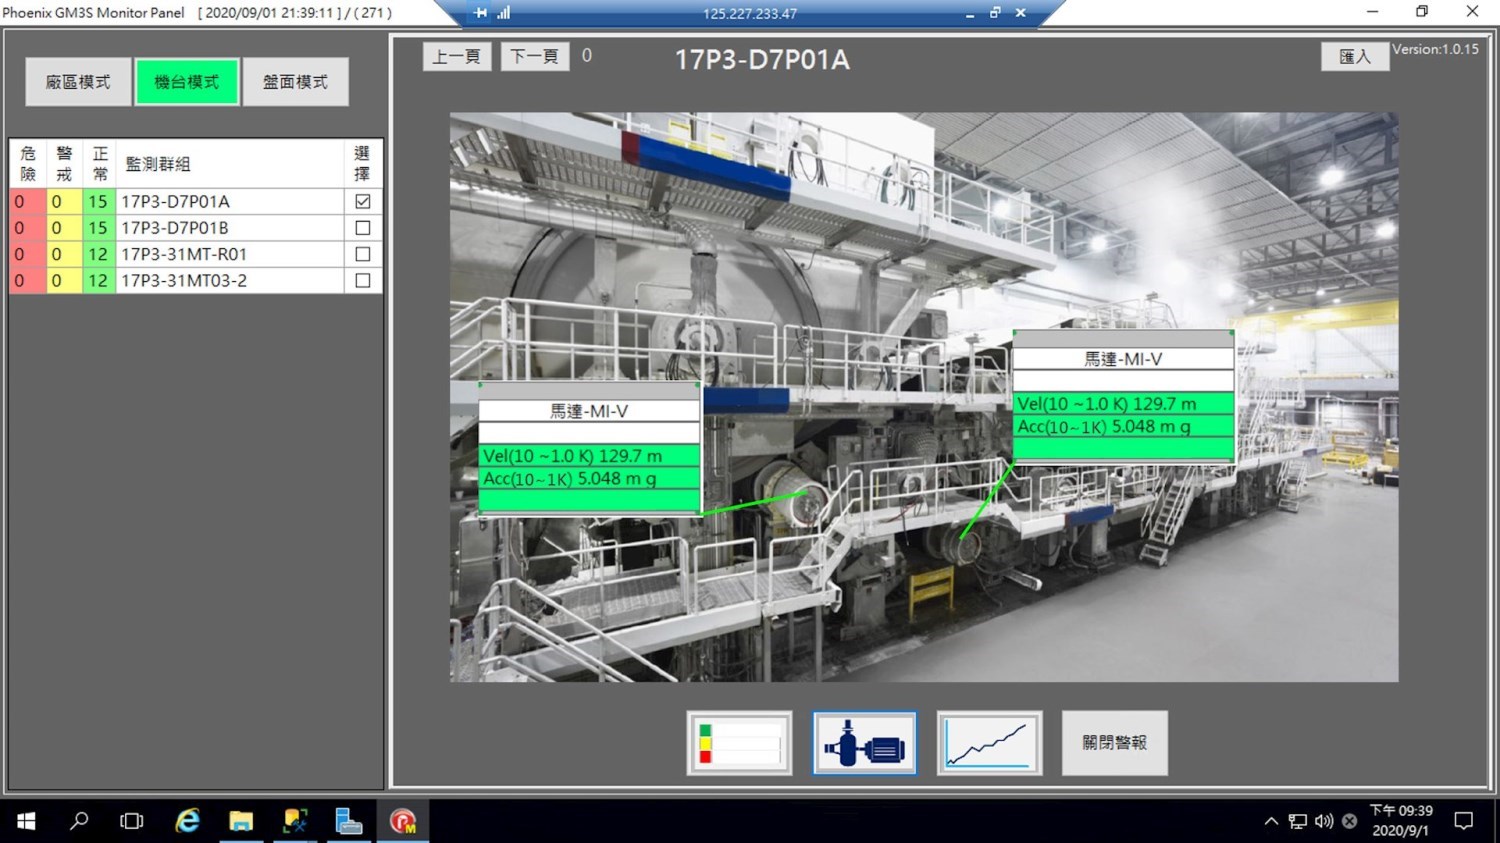This screenshot has height=843, width=1500.
Task: Select the pump motor machine view icon
Action: point(864,743)
